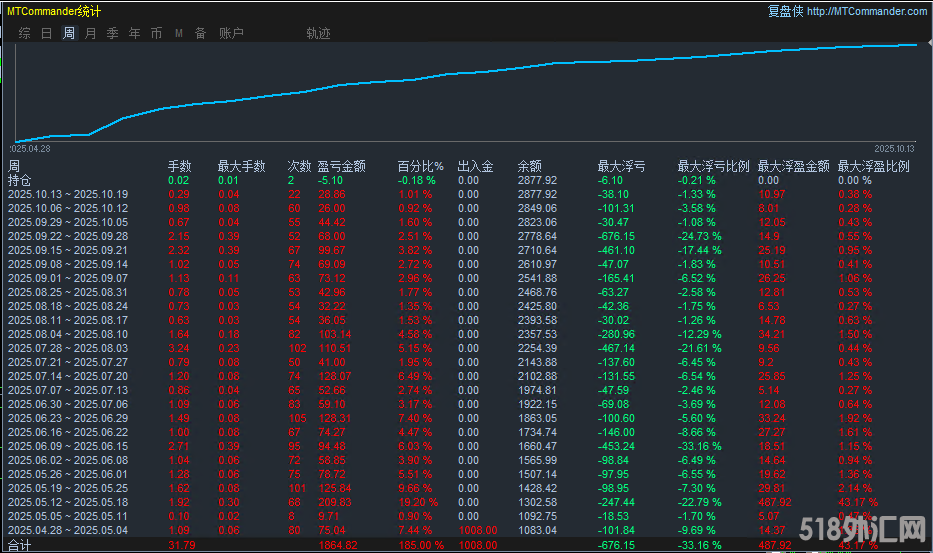Click the 轨迹 trajectory button
Screen dimensions: 933x553
coord(318,33)
